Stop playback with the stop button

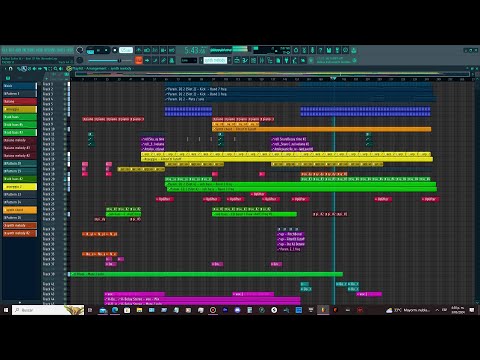pos(106,50)
